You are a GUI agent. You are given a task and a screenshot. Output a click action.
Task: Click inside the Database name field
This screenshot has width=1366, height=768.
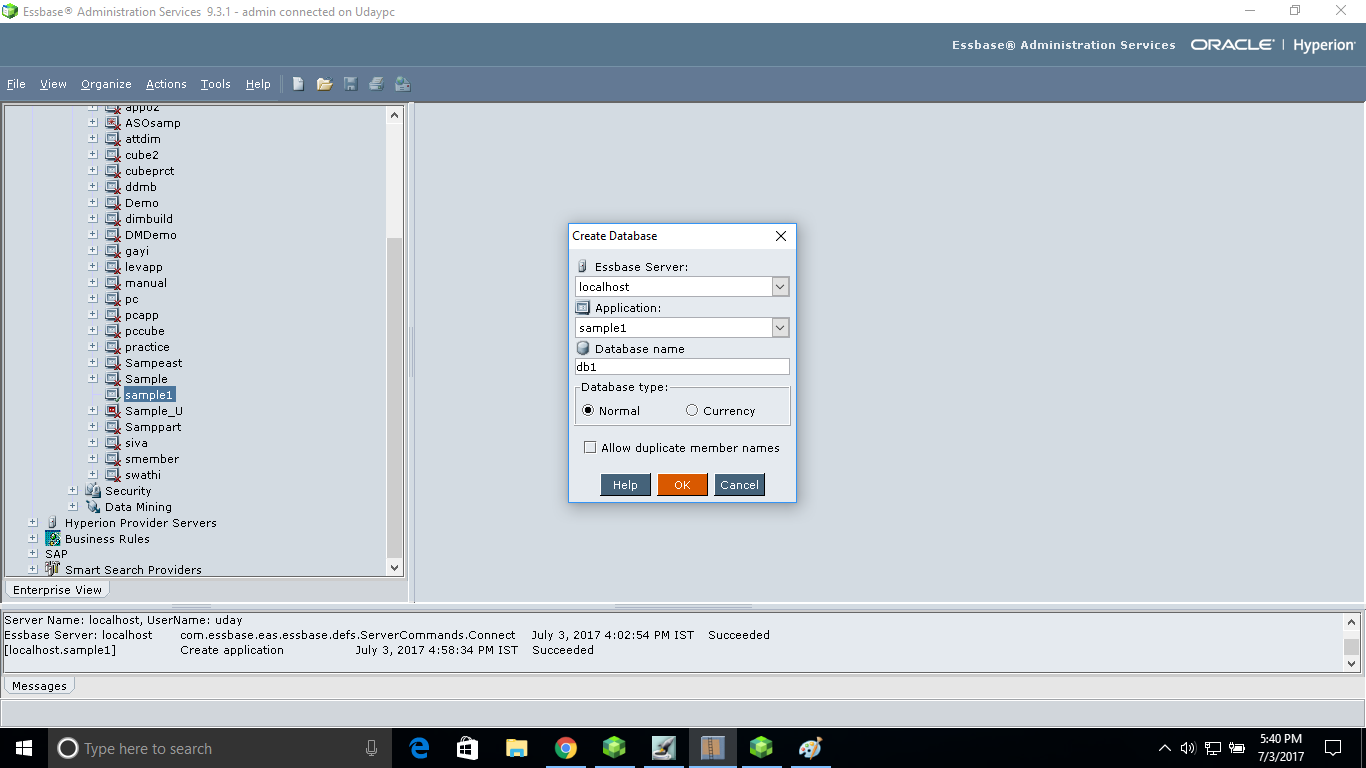[x=682, y=366]
